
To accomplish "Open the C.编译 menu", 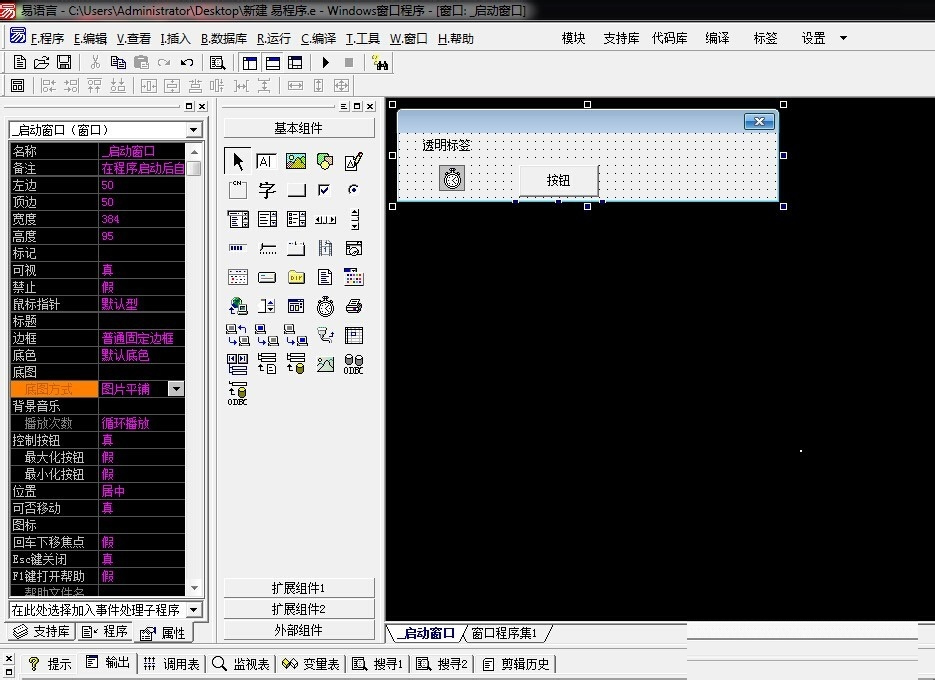I will (318, 39).
